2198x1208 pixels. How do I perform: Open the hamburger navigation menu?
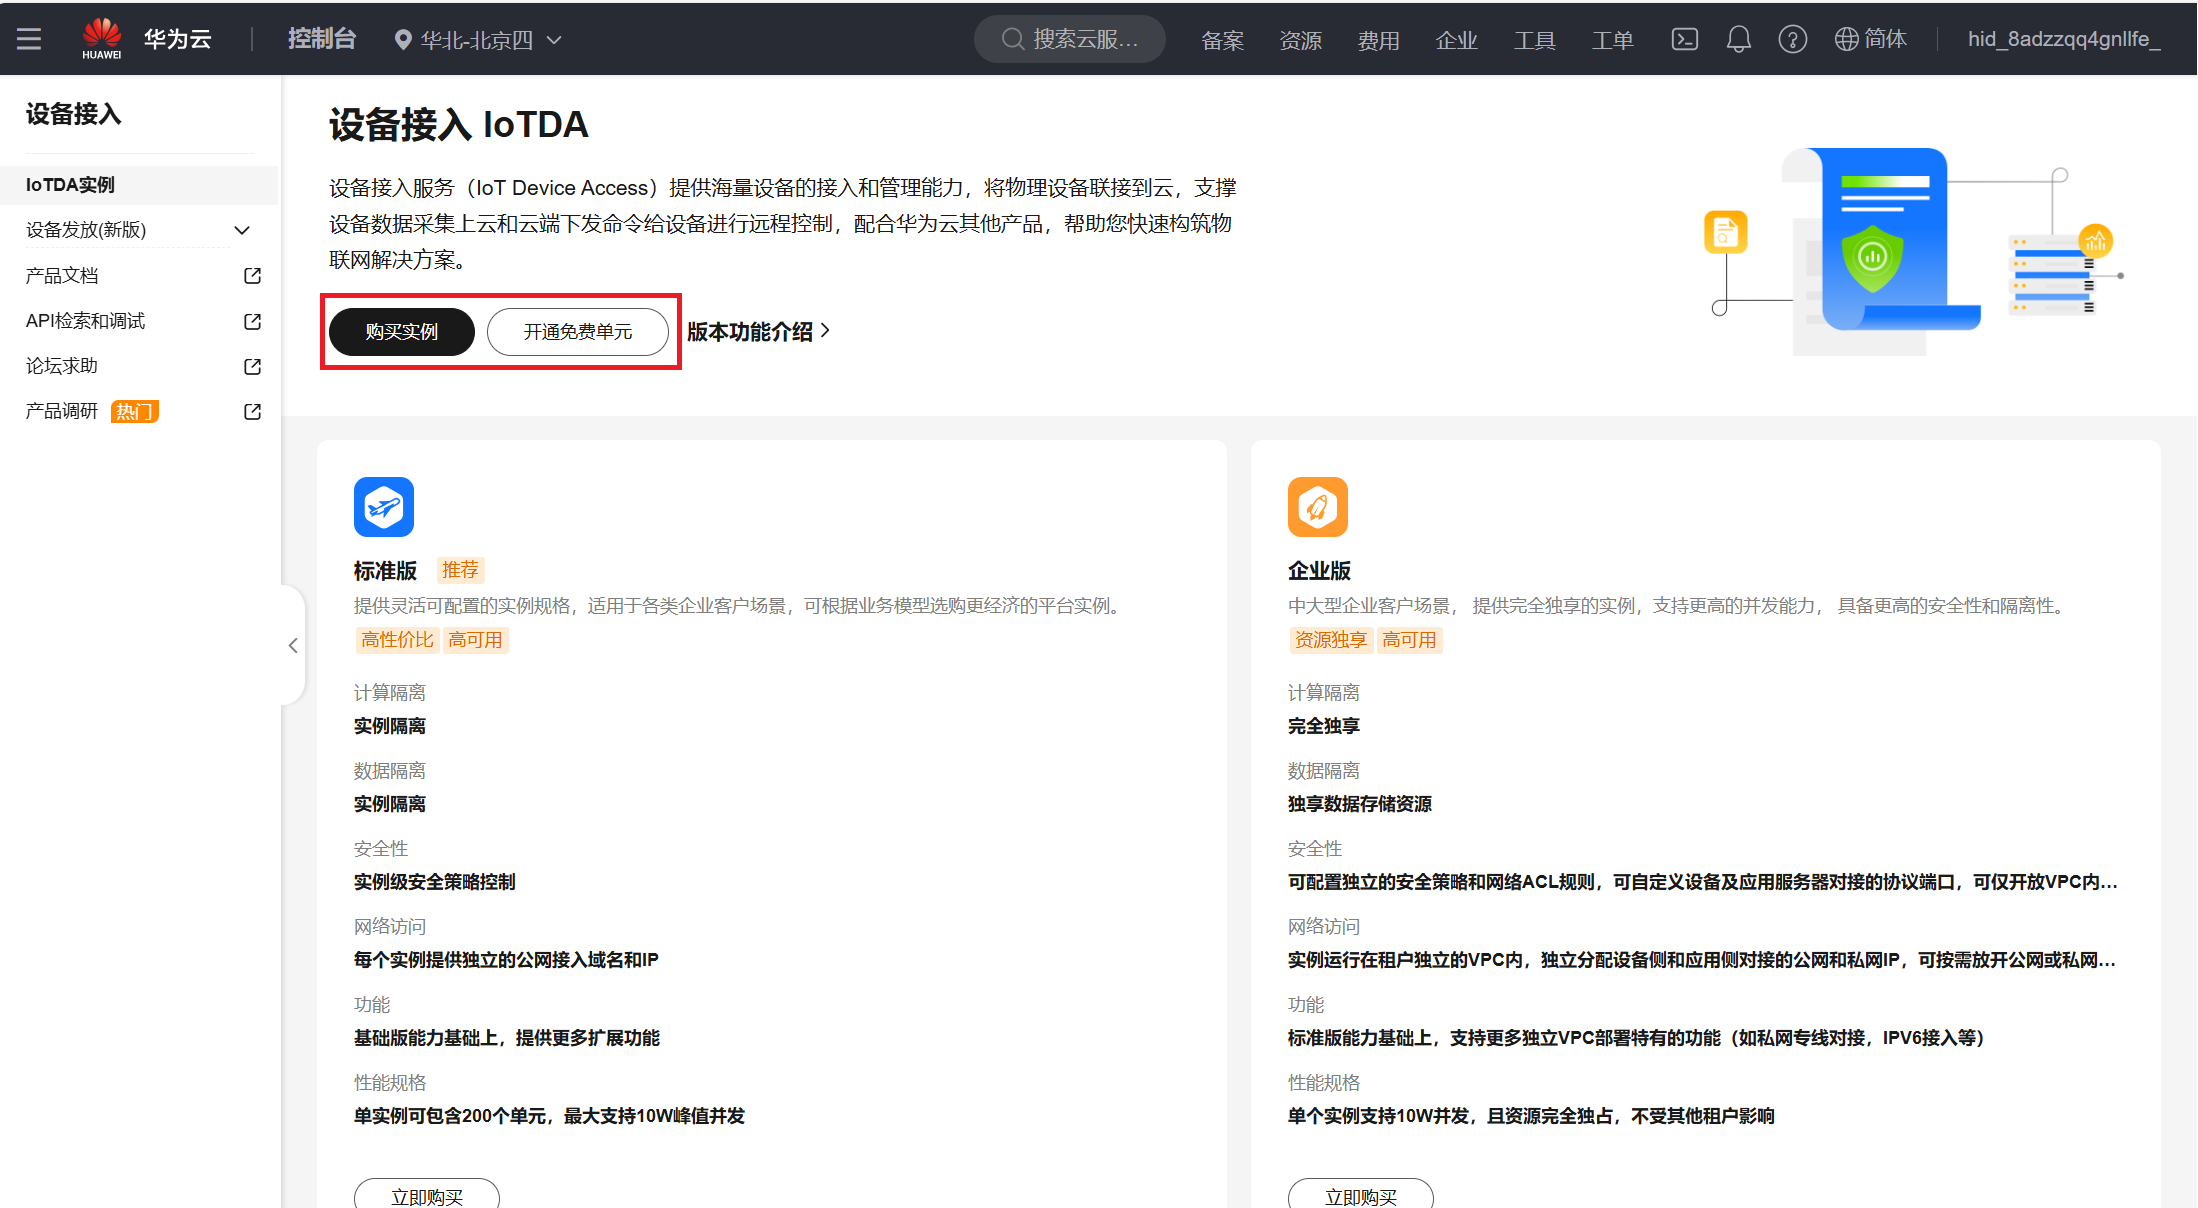click(29, 39)
